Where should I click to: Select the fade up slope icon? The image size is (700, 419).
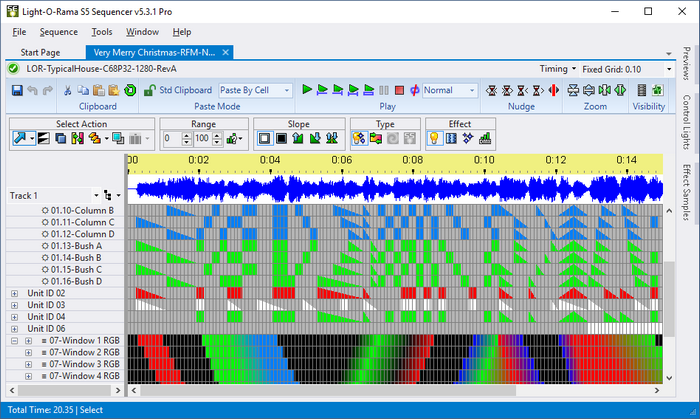pos(298,138)
